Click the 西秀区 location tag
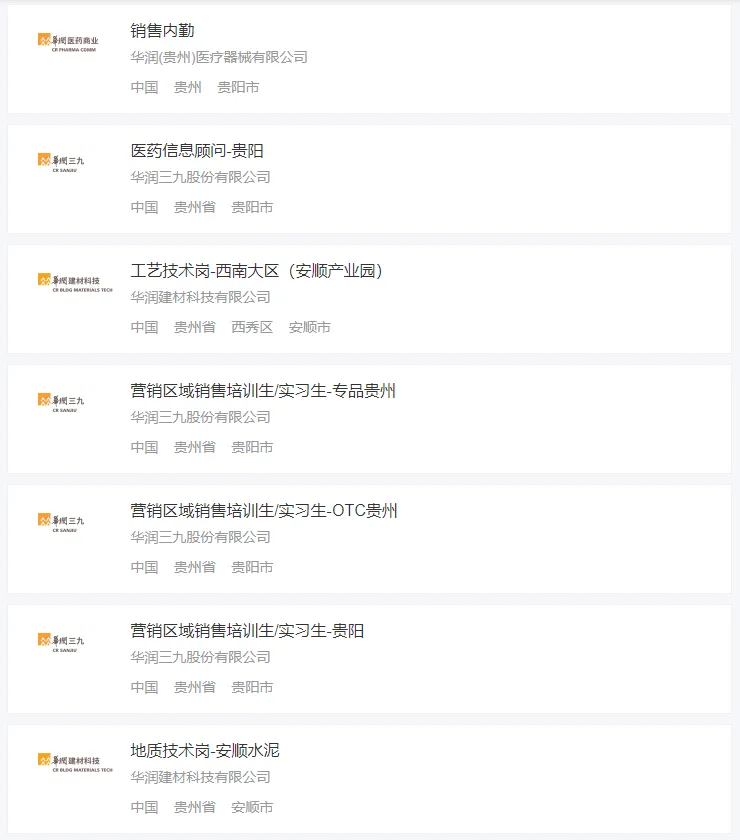This screenshot has height=840, width=740. click(252, 327)
